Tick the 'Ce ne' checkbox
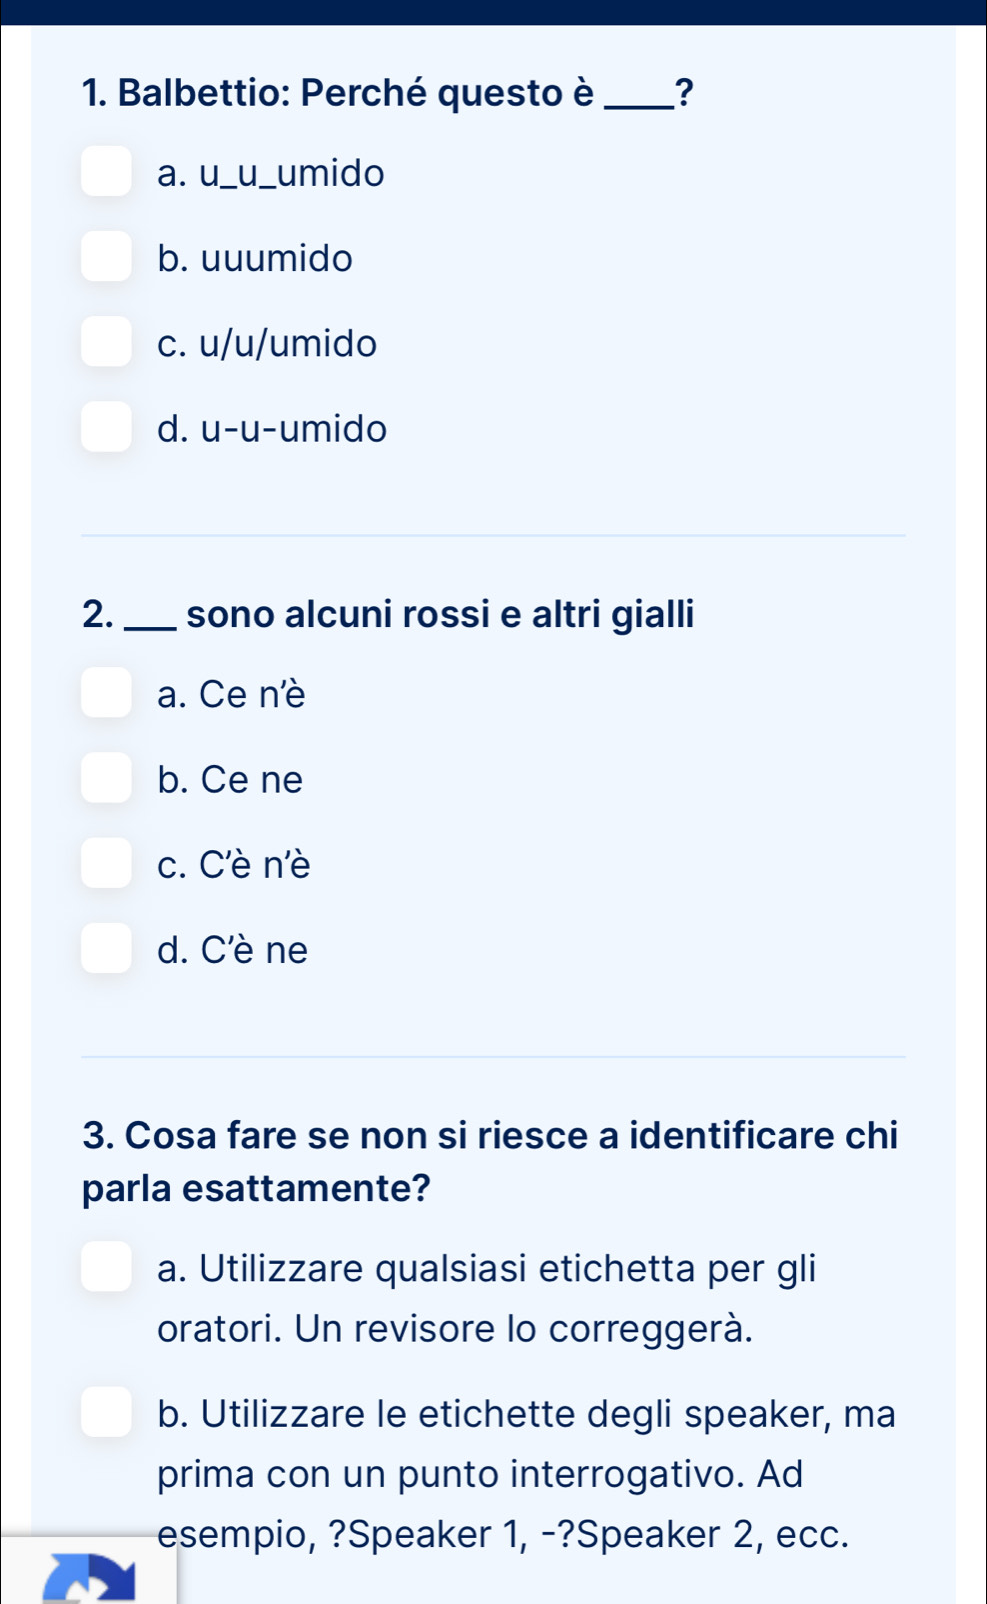The height and width of the screenshot is (1604, 987). [107, 777]
